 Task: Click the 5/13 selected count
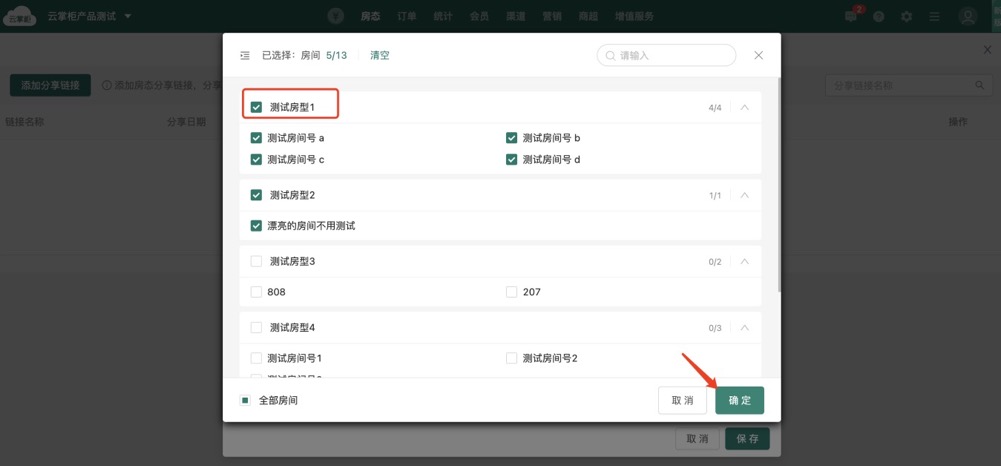click(x=336, y=56)
